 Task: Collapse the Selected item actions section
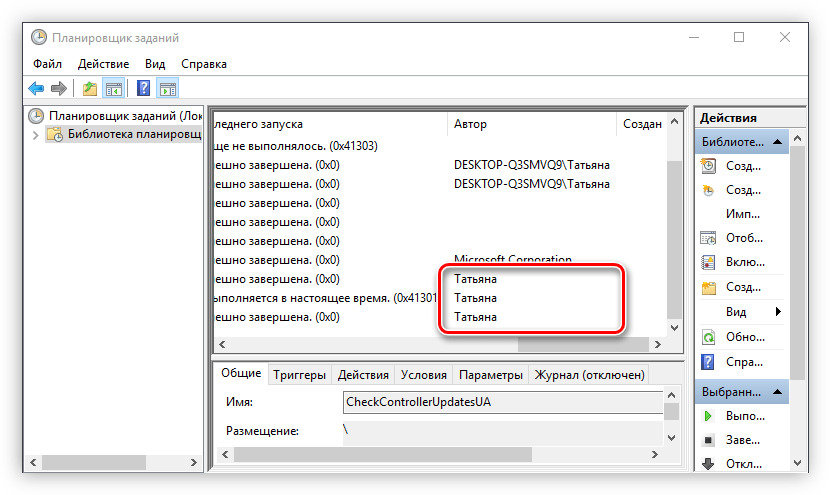pyautogui.click(x=775, y=392)
